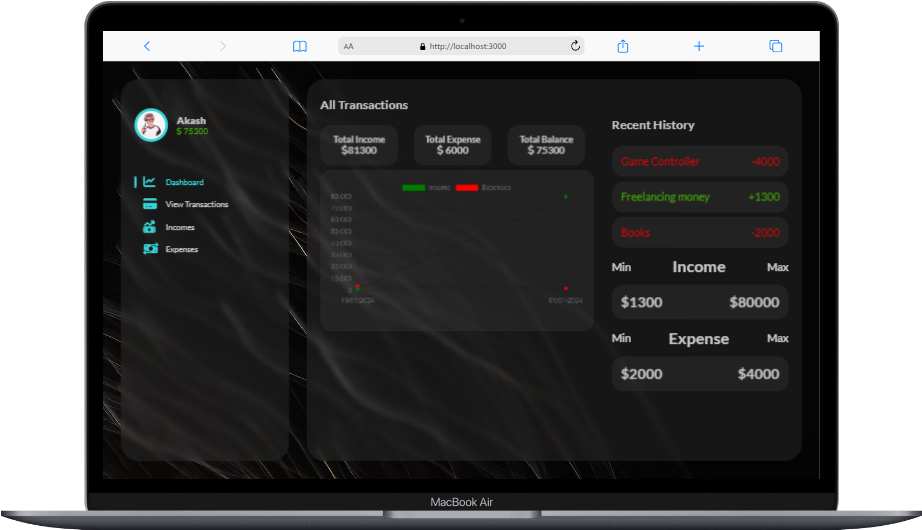
Task: Click the browser share icon
Action: 623,46
